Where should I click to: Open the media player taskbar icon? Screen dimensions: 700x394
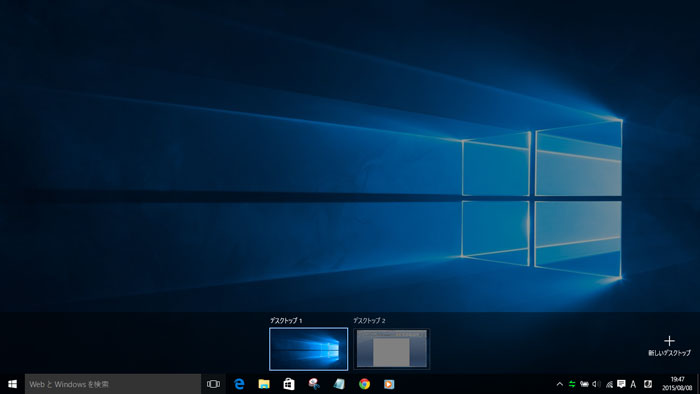[x=389, y=384]
